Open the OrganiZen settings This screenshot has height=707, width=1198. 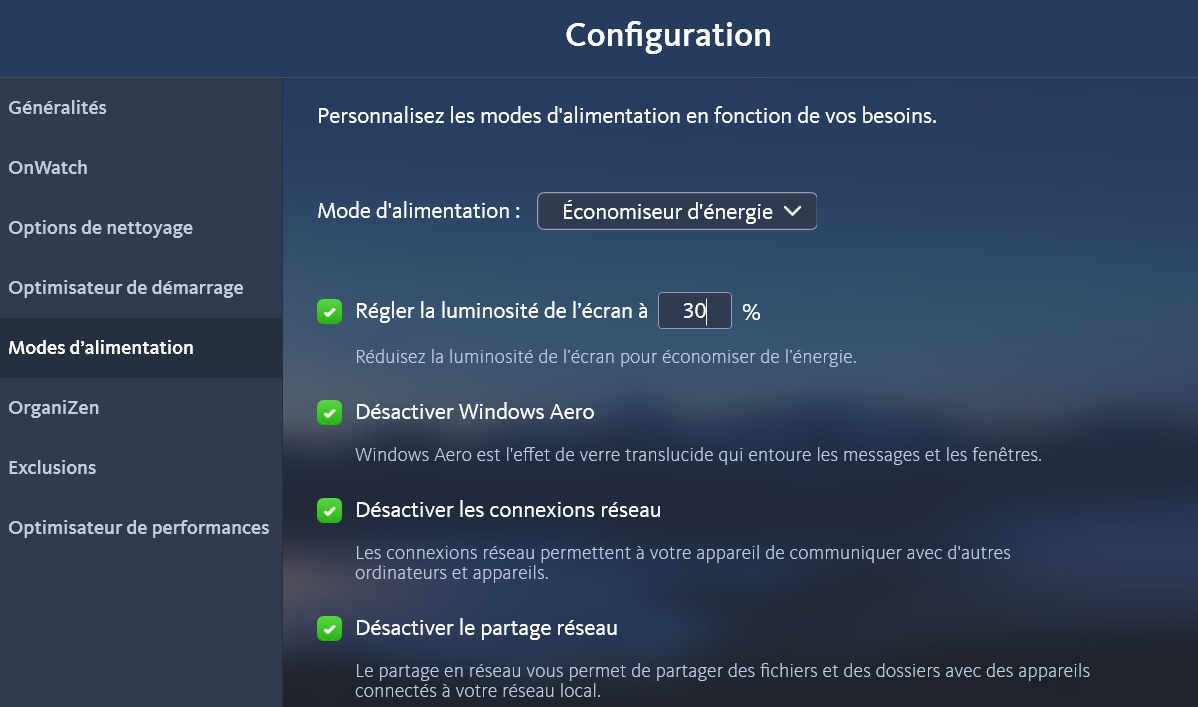point(55,407)
